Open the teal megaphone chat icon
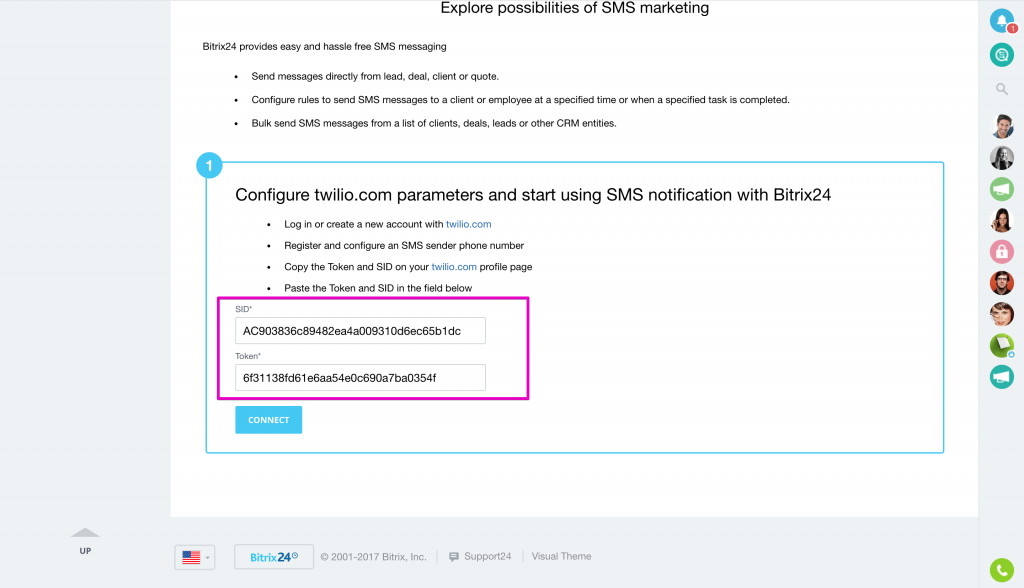Screen dimensions: 1024x588 pos(1002,377)
